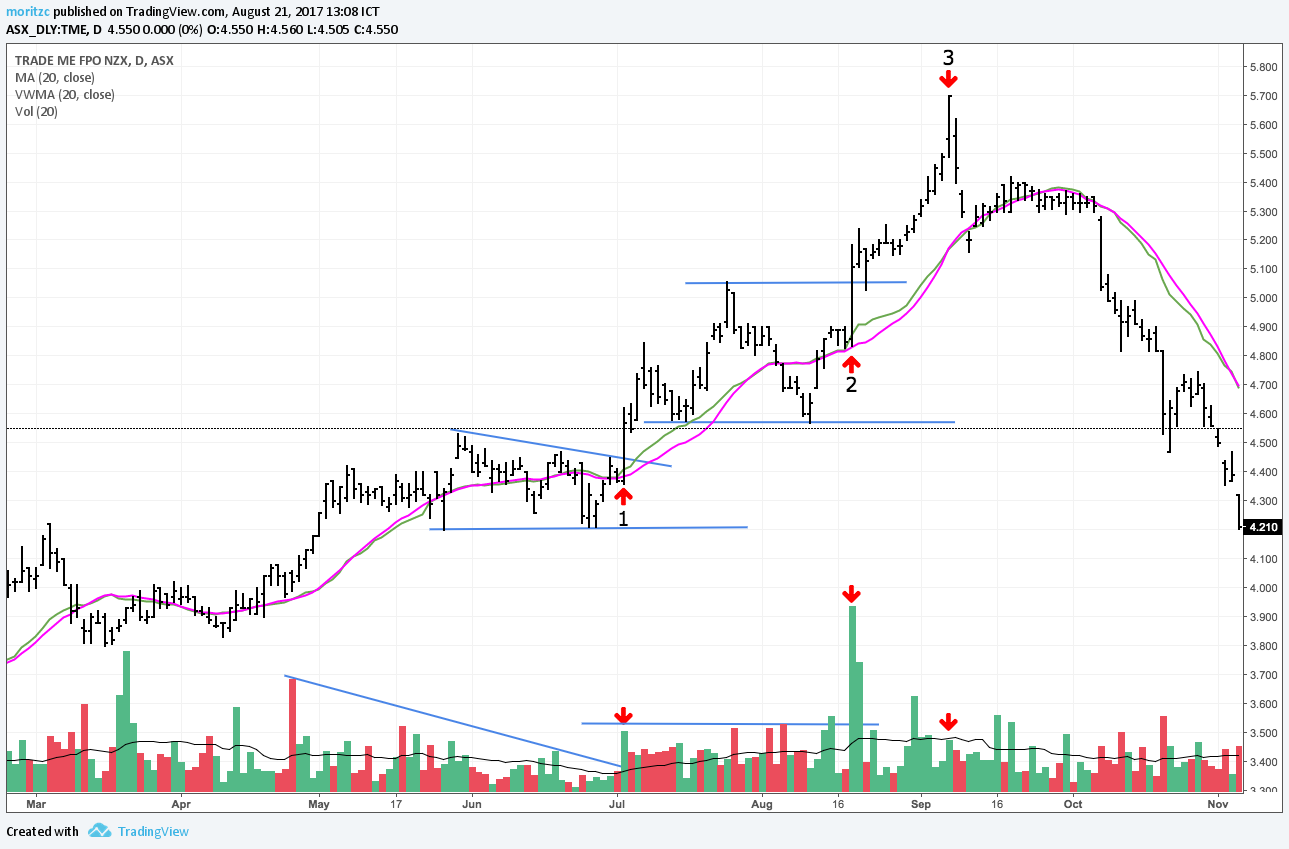The width and height of the screenshot is (1289, 849).
Task: Click the tallest green volume bar in August
Action: (x=852, y=699)
